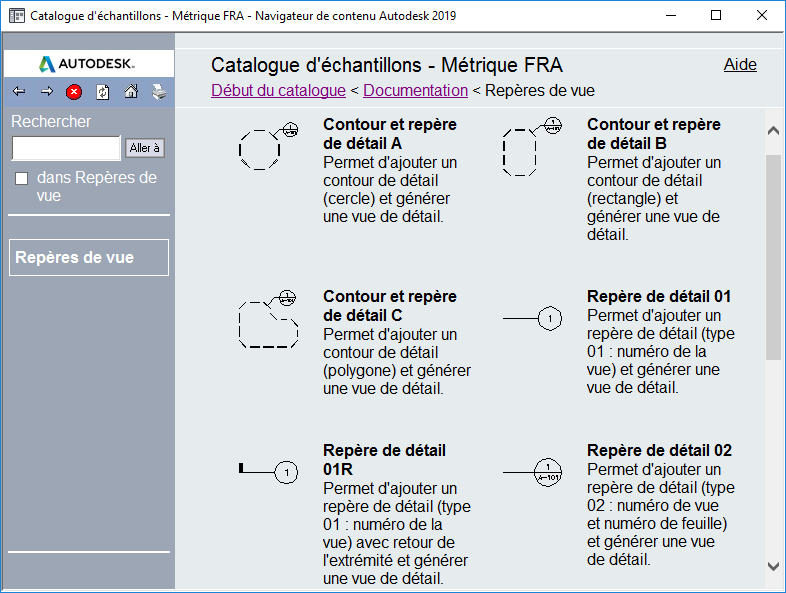Click the refresh page icon
The height and width of the screenshot is (593, 786).
pyautogui.click(x=102, y=92)
